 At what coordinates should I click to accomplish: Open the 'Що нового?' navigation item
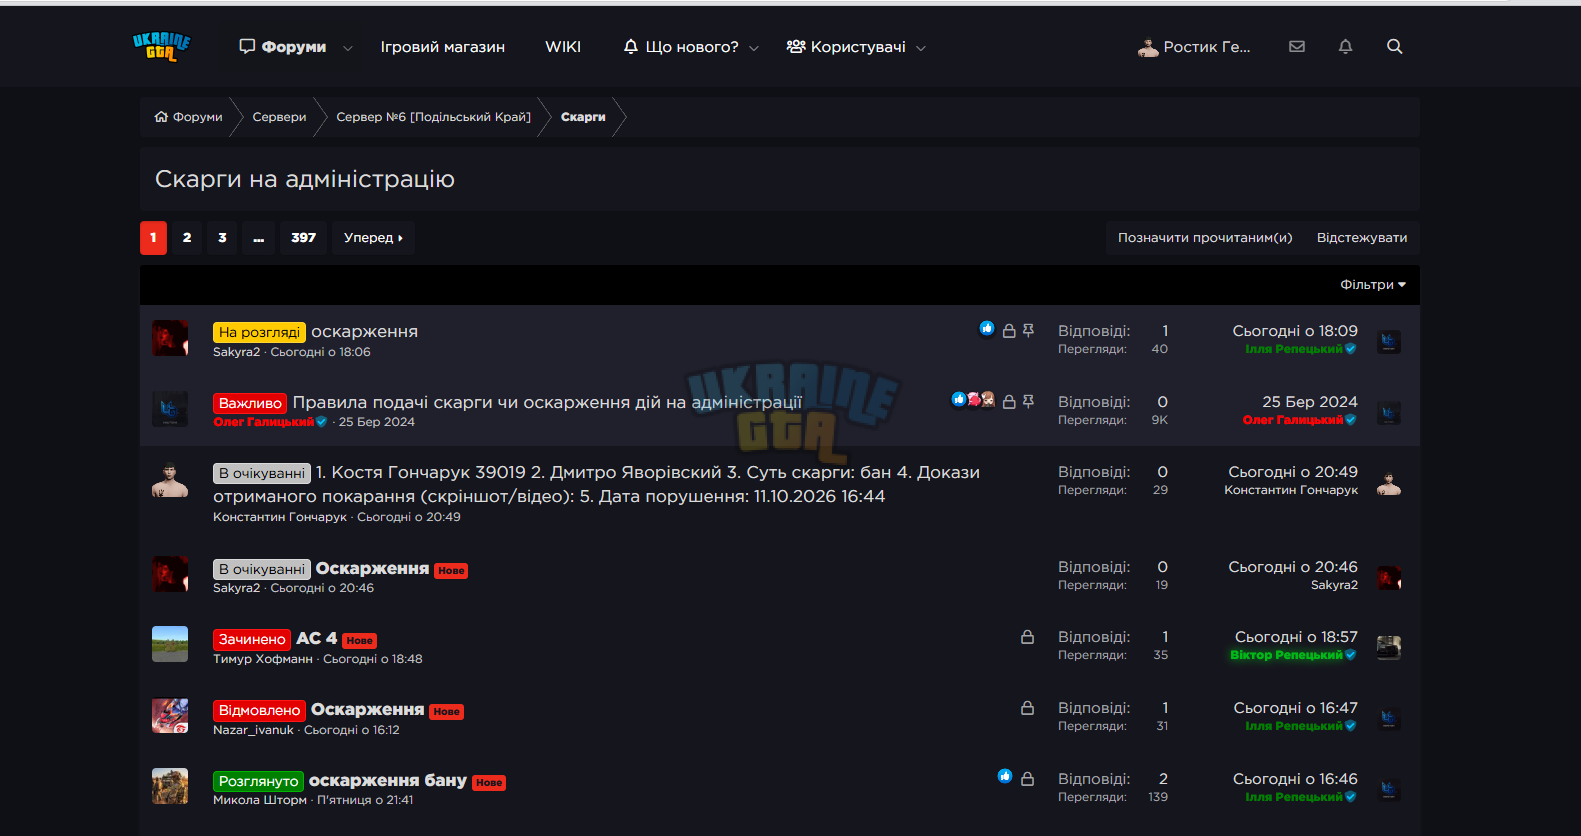point(681,47)
